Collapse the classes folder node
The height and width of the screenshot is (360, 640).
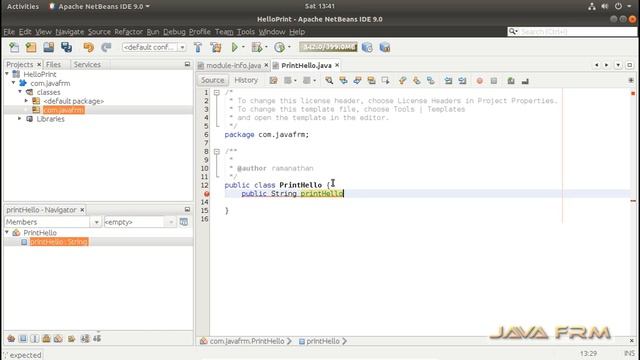click(20, 92)
